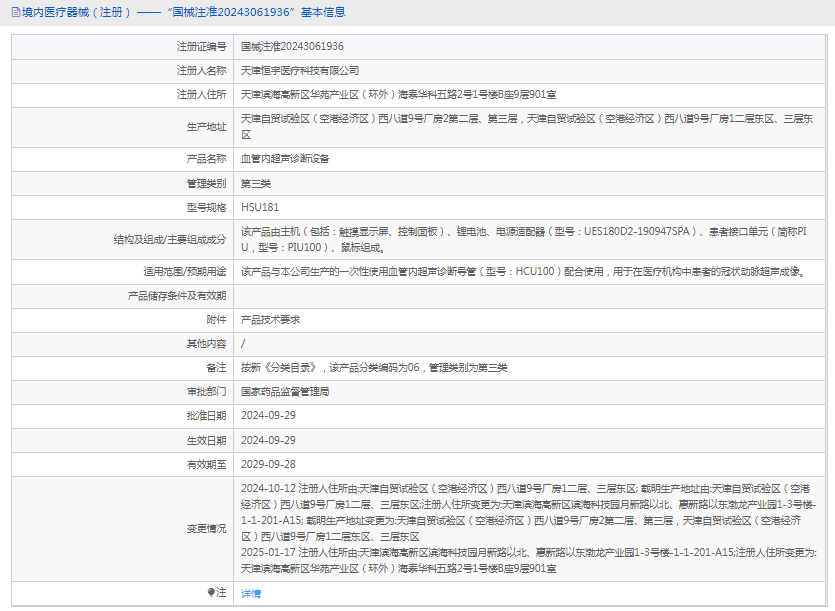Open the 详情 link in the 注 row

[251, 593]
